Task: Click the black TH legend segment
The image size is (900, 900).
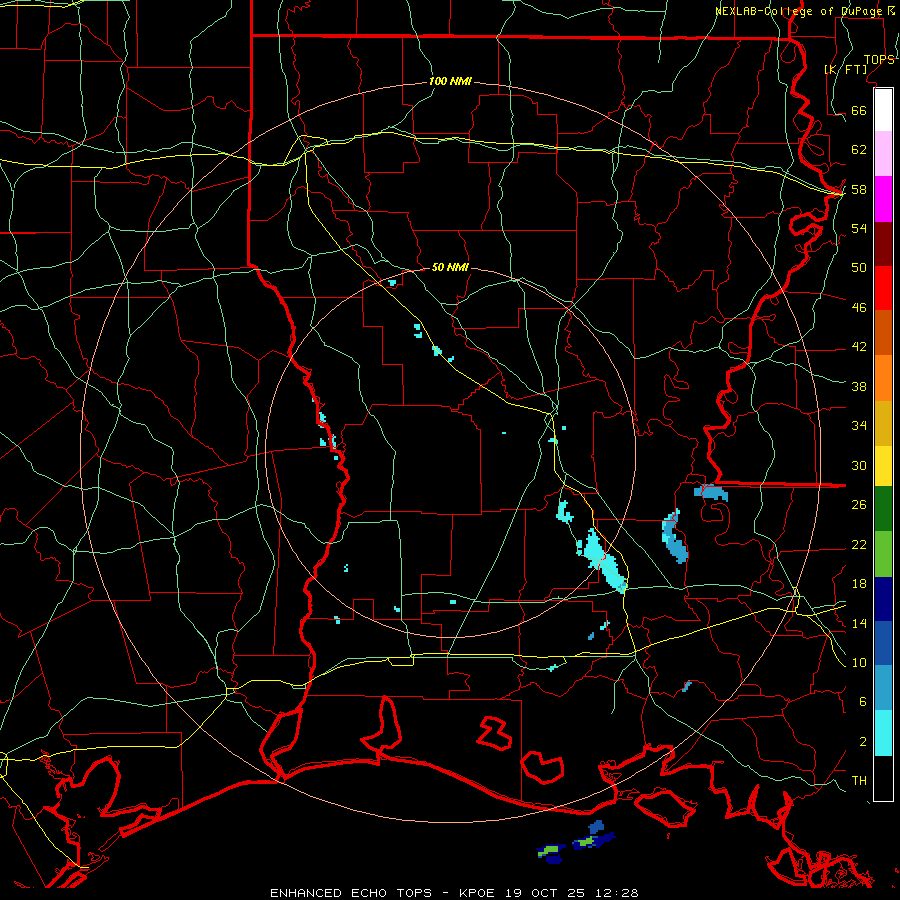Action: coord(883,778)
